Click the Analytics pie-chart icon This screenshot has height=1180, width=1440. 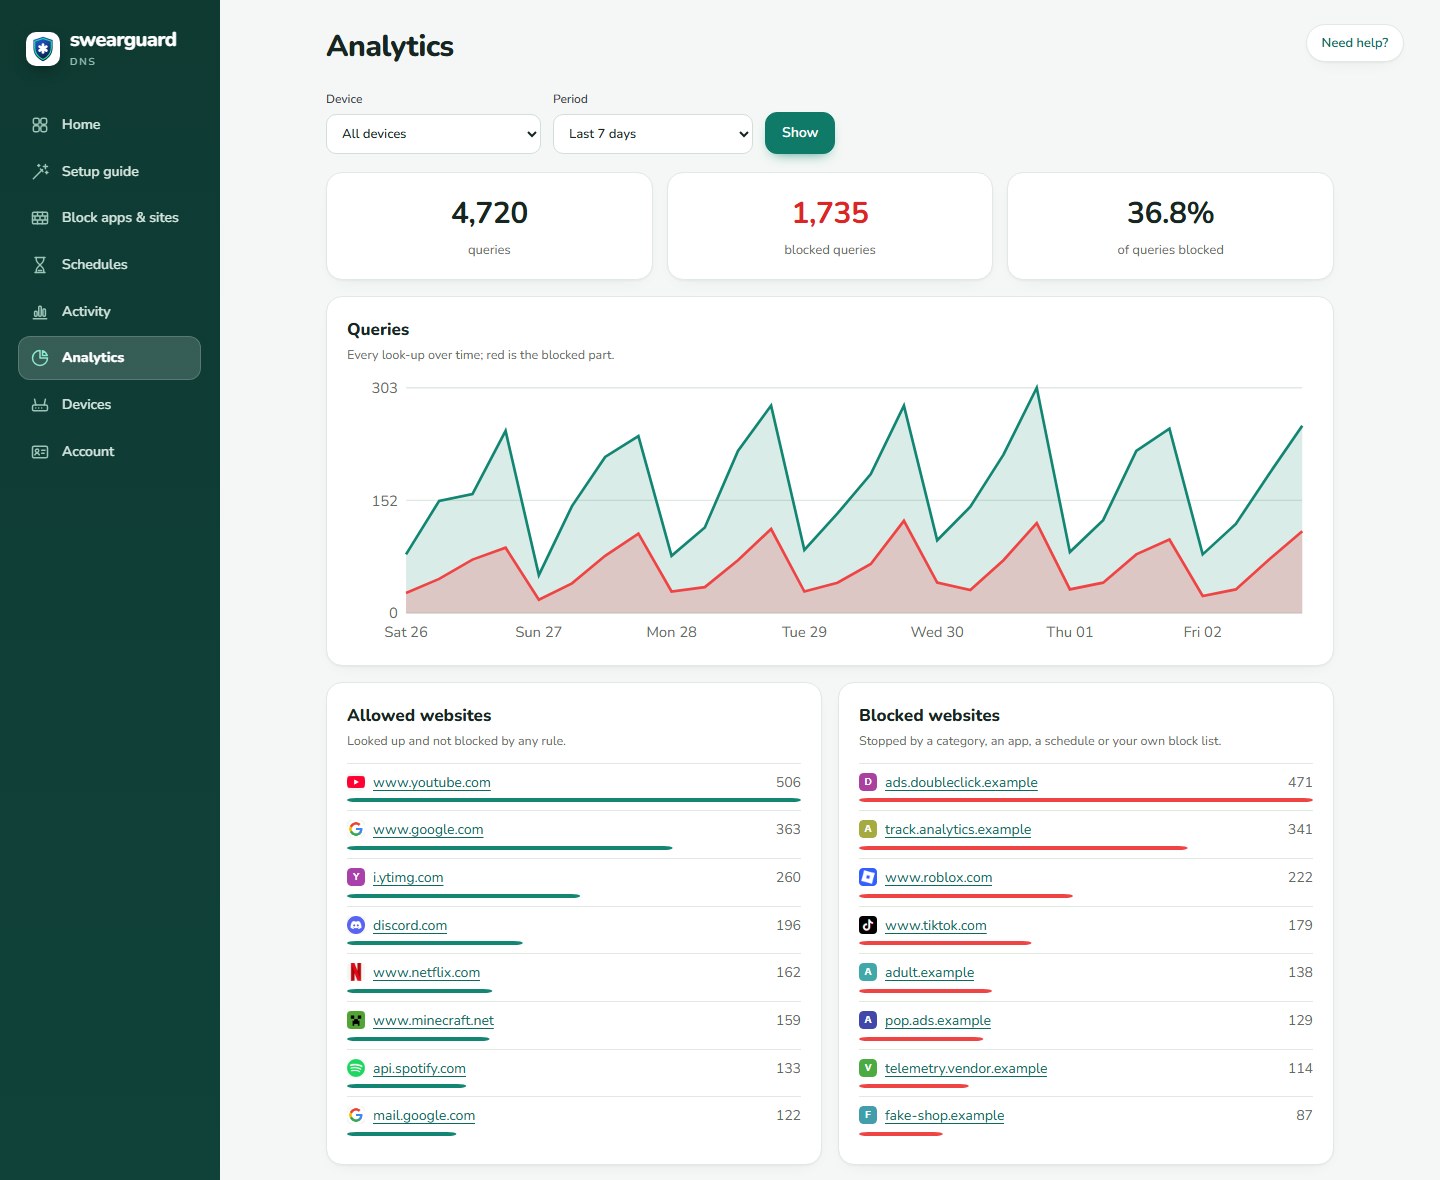click(x=40, y=358)
